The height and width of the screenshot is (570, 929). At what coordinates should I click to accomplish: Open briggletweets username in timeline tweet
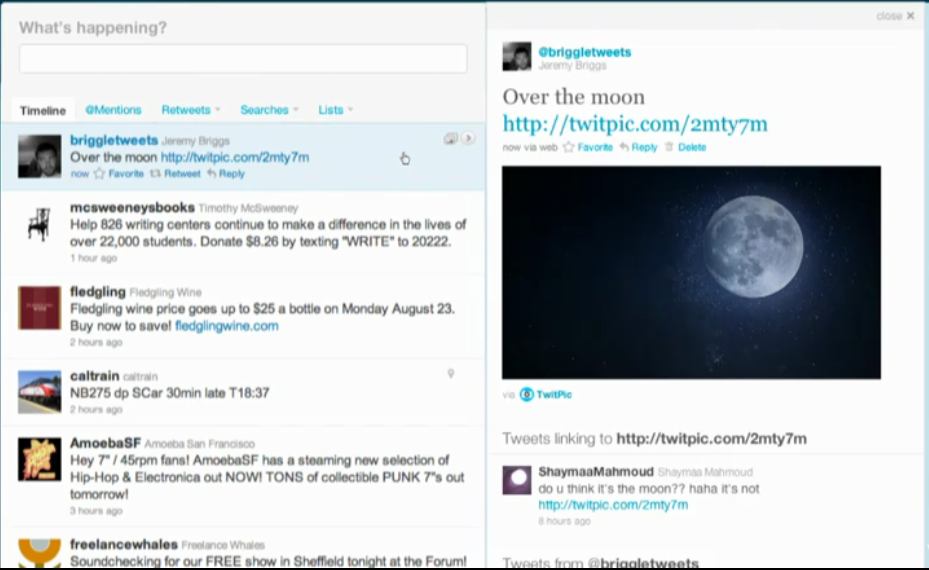click(x=114, y=140)
